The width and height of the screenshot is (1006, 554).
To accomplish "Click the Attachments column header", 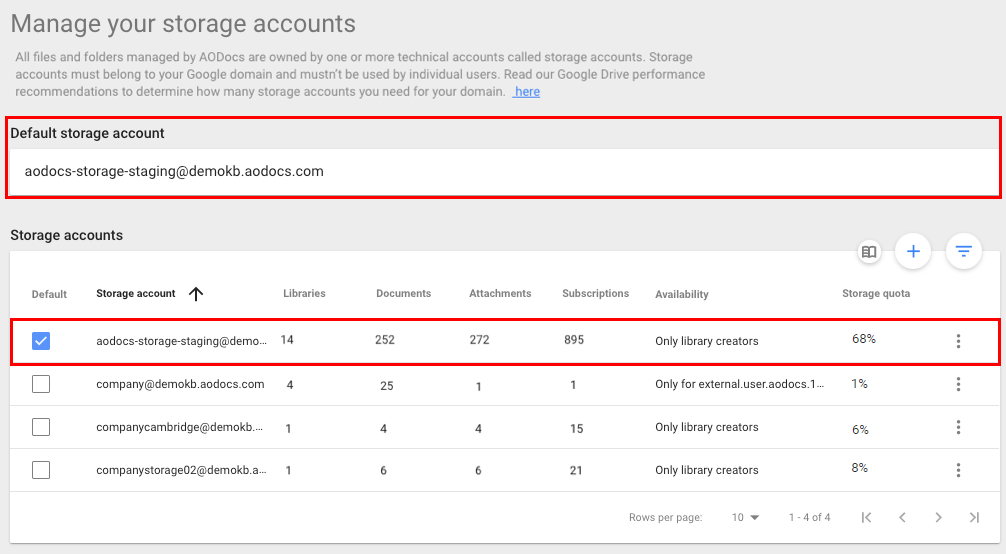I will tap(500, 293).
